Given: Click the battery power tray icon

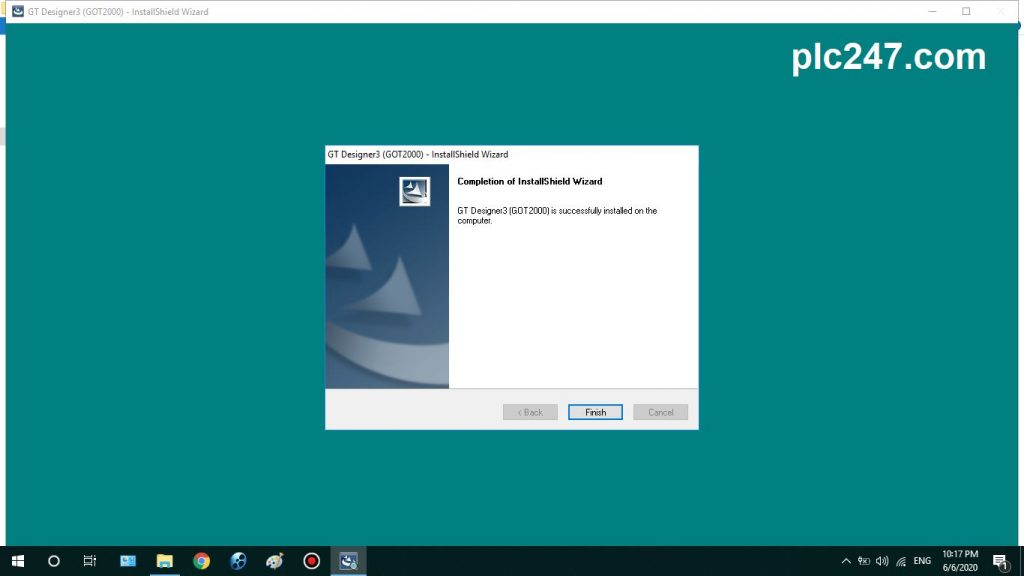Looking at the screenshot, I should pos(863,561).
